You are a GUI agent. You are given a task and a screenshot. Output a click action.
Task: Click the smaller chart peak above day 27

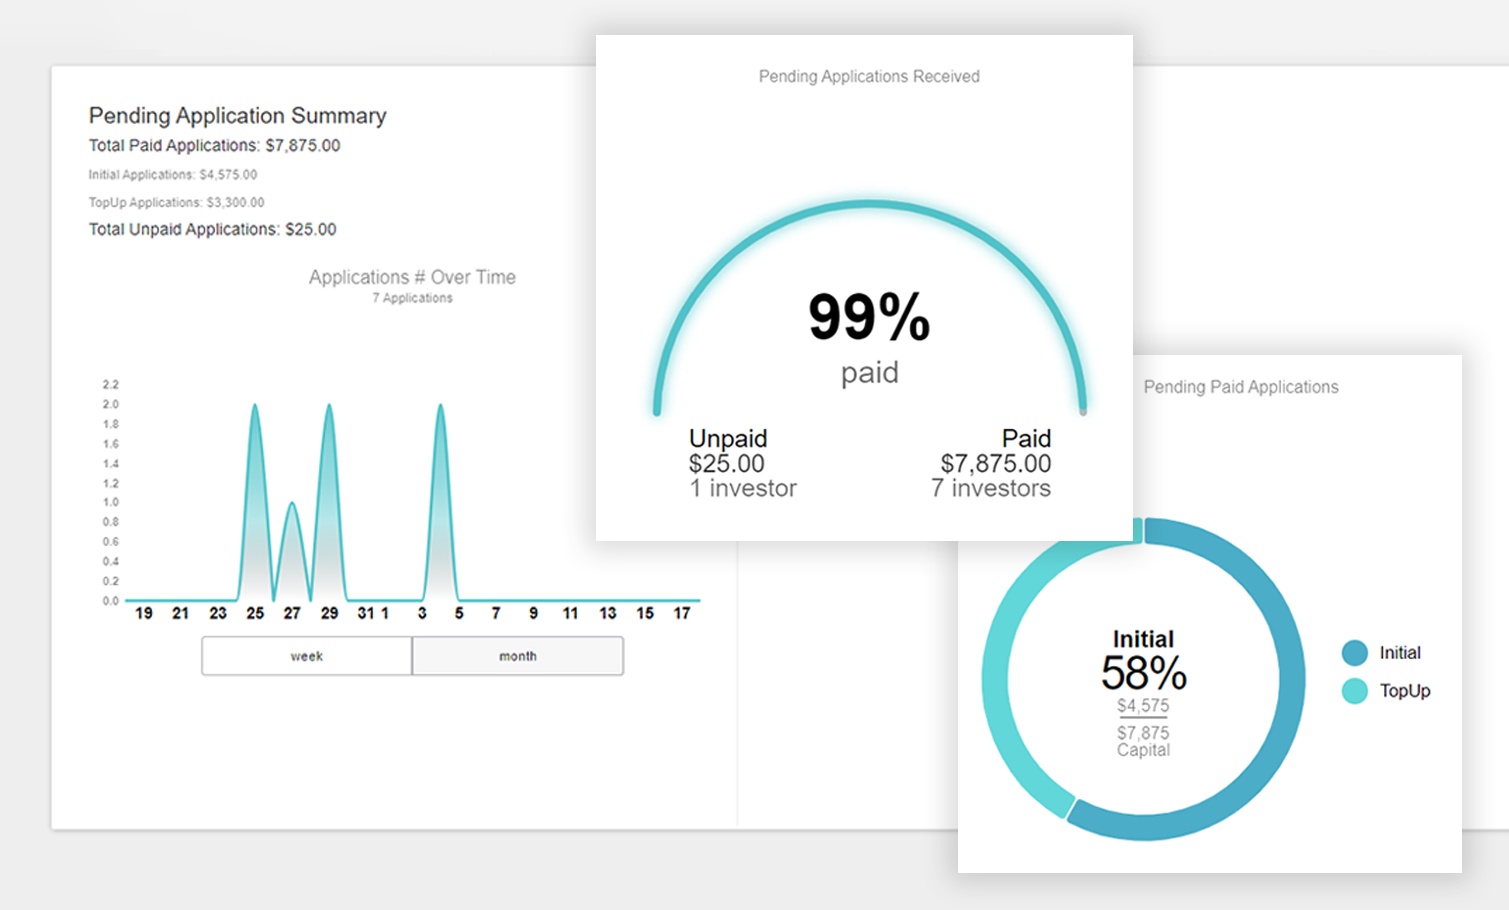click(x=292, y=508)
